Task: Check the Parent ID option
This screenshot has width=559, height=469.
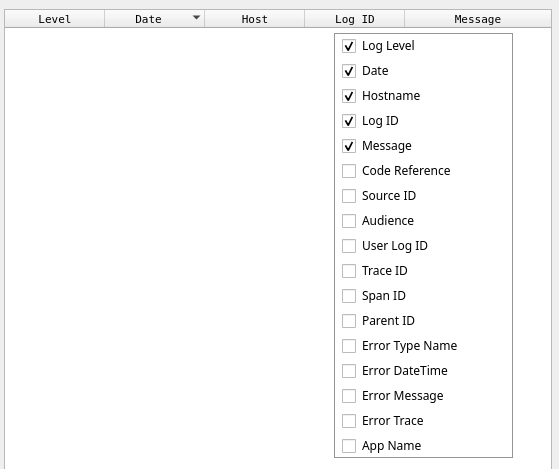Action: pos(349,321)
